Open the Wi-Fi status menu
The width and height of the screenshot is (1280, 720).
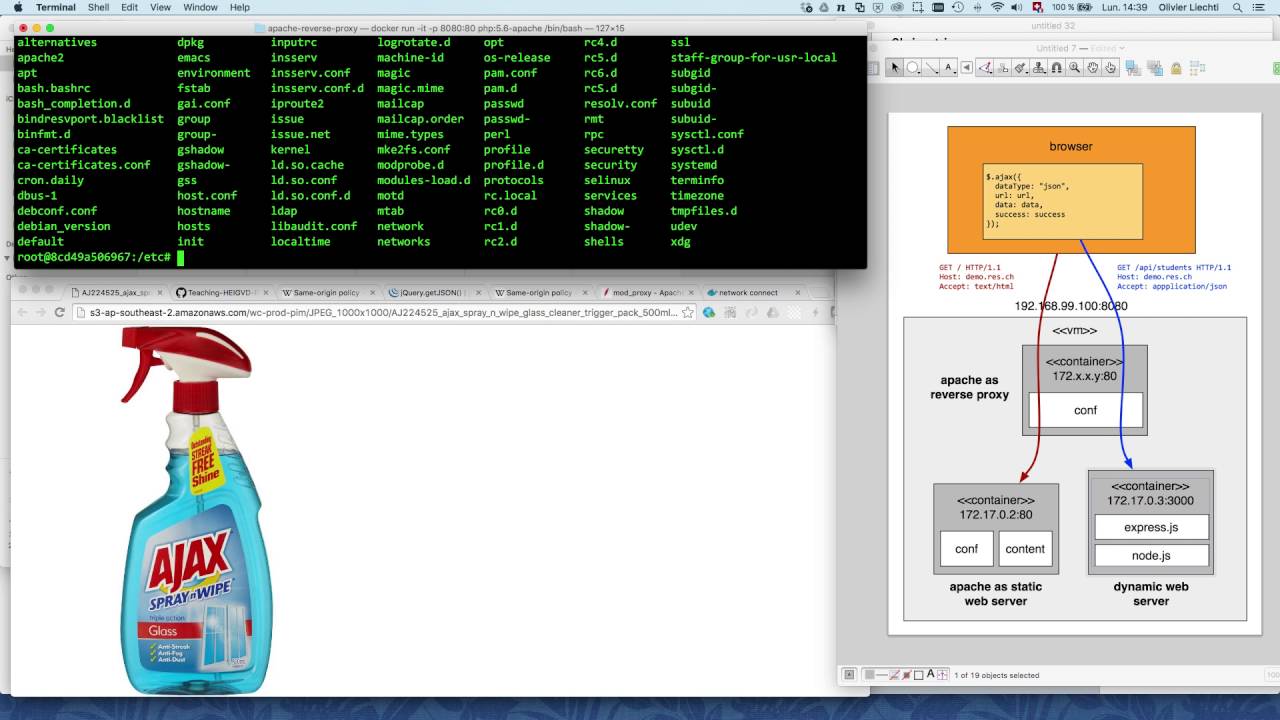coord(997,7)
